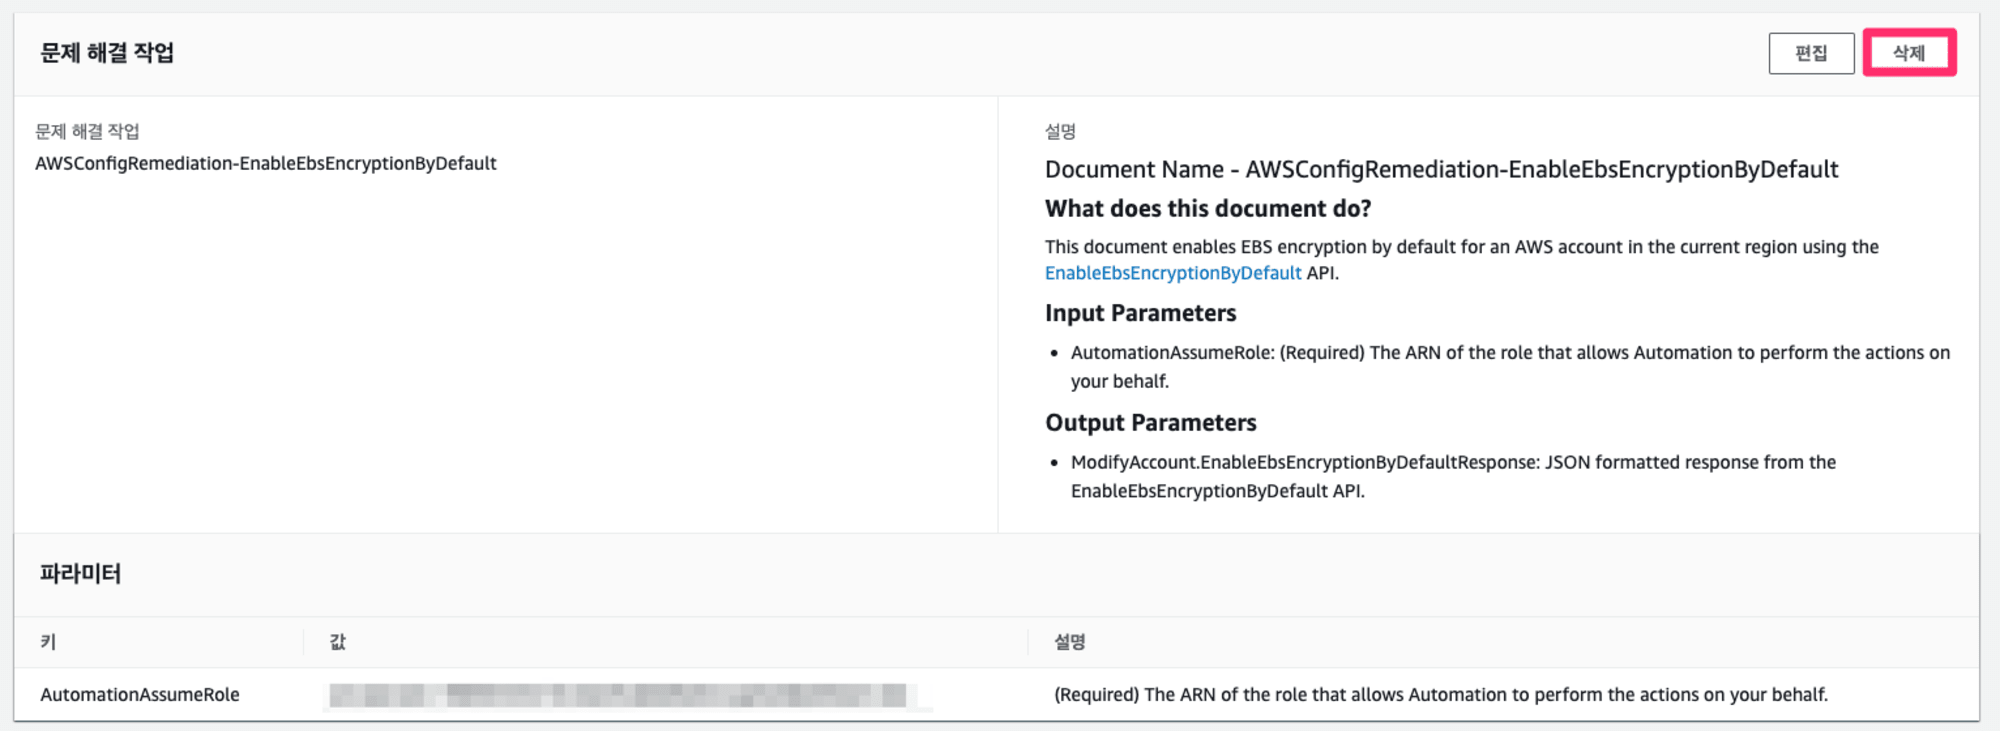Click the 문제 해결 작업 section heading
The height and width of the screenshot is (731, 2000).
click(x=107, y=53)
